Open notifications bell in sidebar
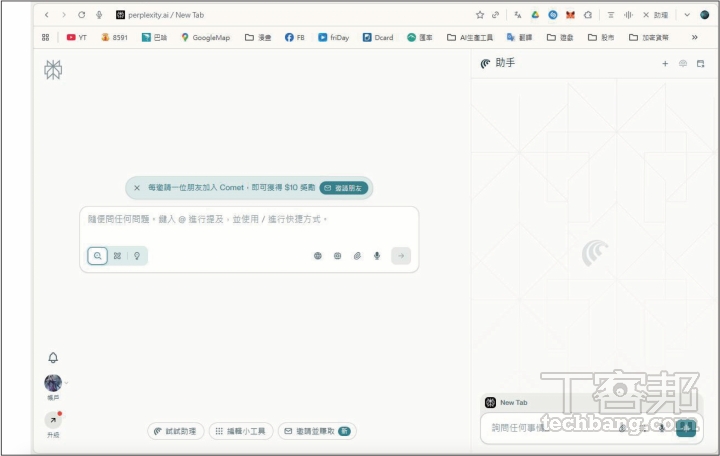The image size is (720, 456). click(53, 357)
